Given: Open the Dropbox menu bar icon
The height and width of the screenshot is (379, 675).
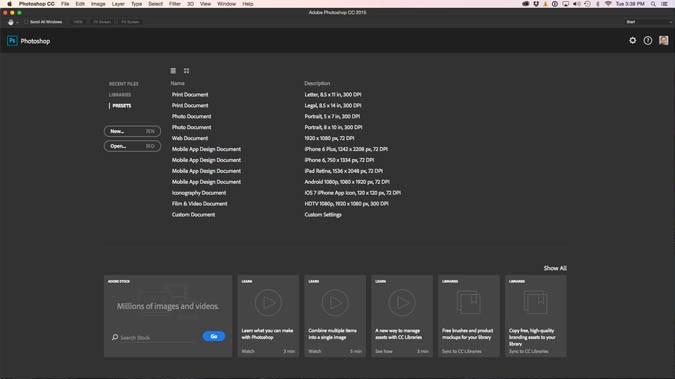Looking at the screenshot, I should 536,4.
